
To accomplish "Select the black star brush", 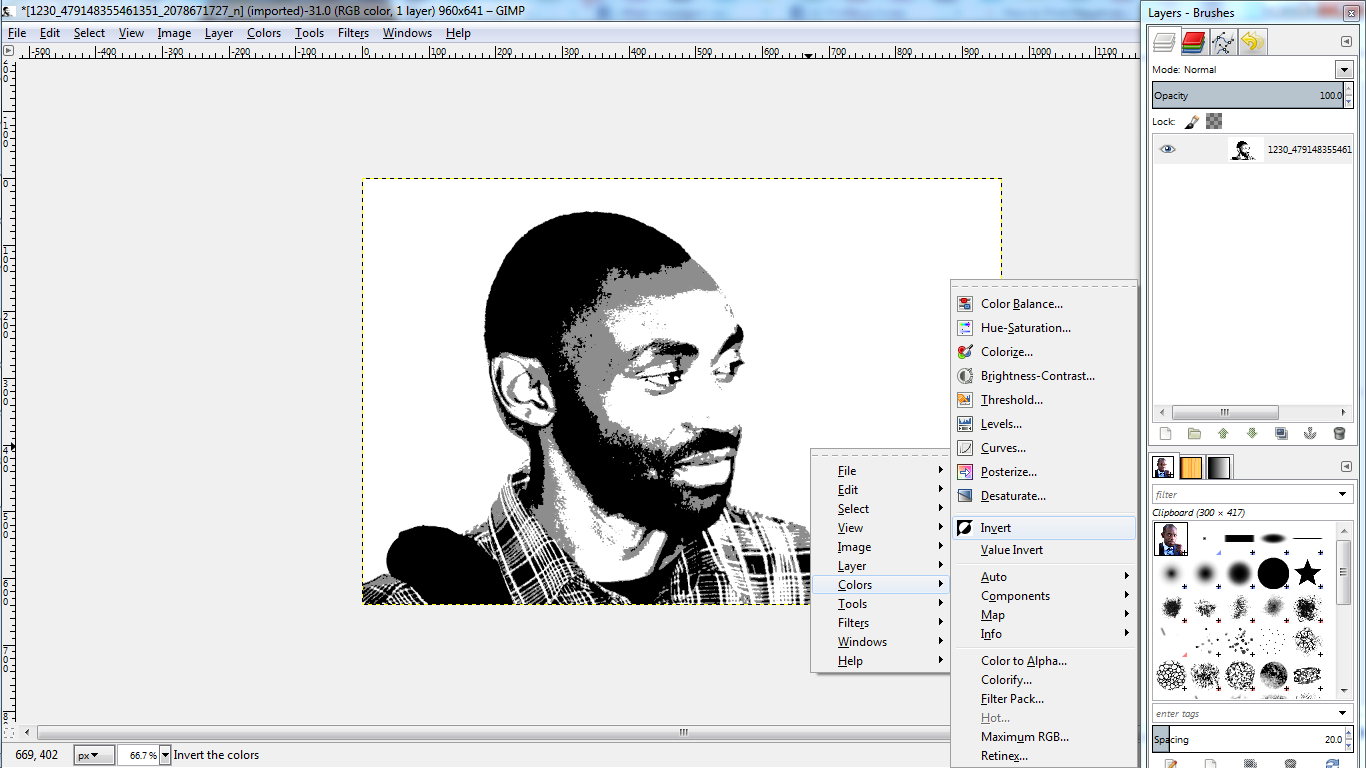I will (1307, 574).
